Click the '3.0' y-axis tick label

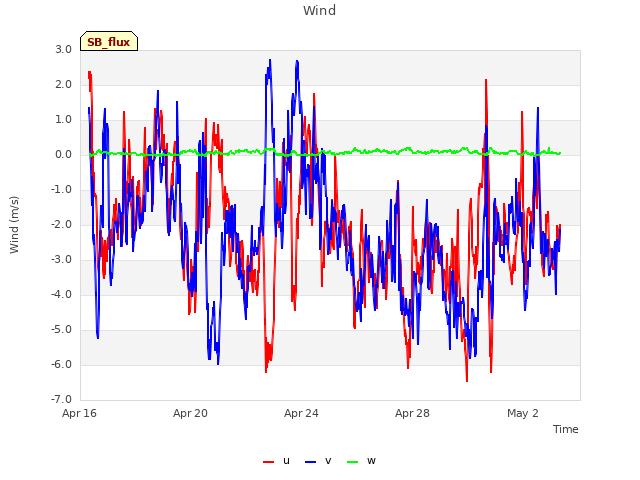[64, 49]
